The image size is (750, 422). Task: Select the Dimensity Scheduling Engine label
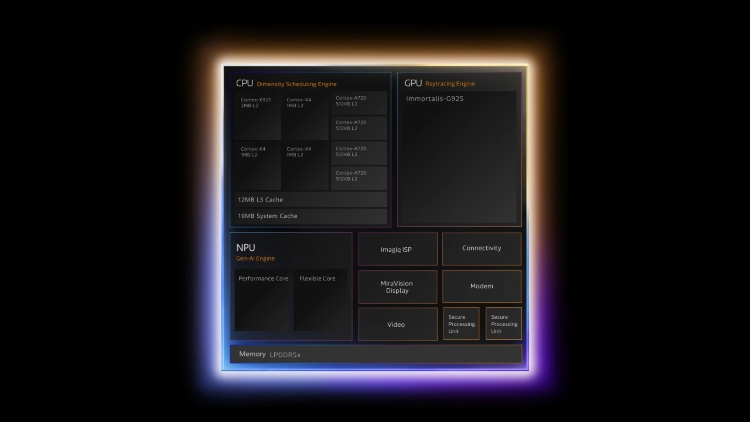[294, 84]
